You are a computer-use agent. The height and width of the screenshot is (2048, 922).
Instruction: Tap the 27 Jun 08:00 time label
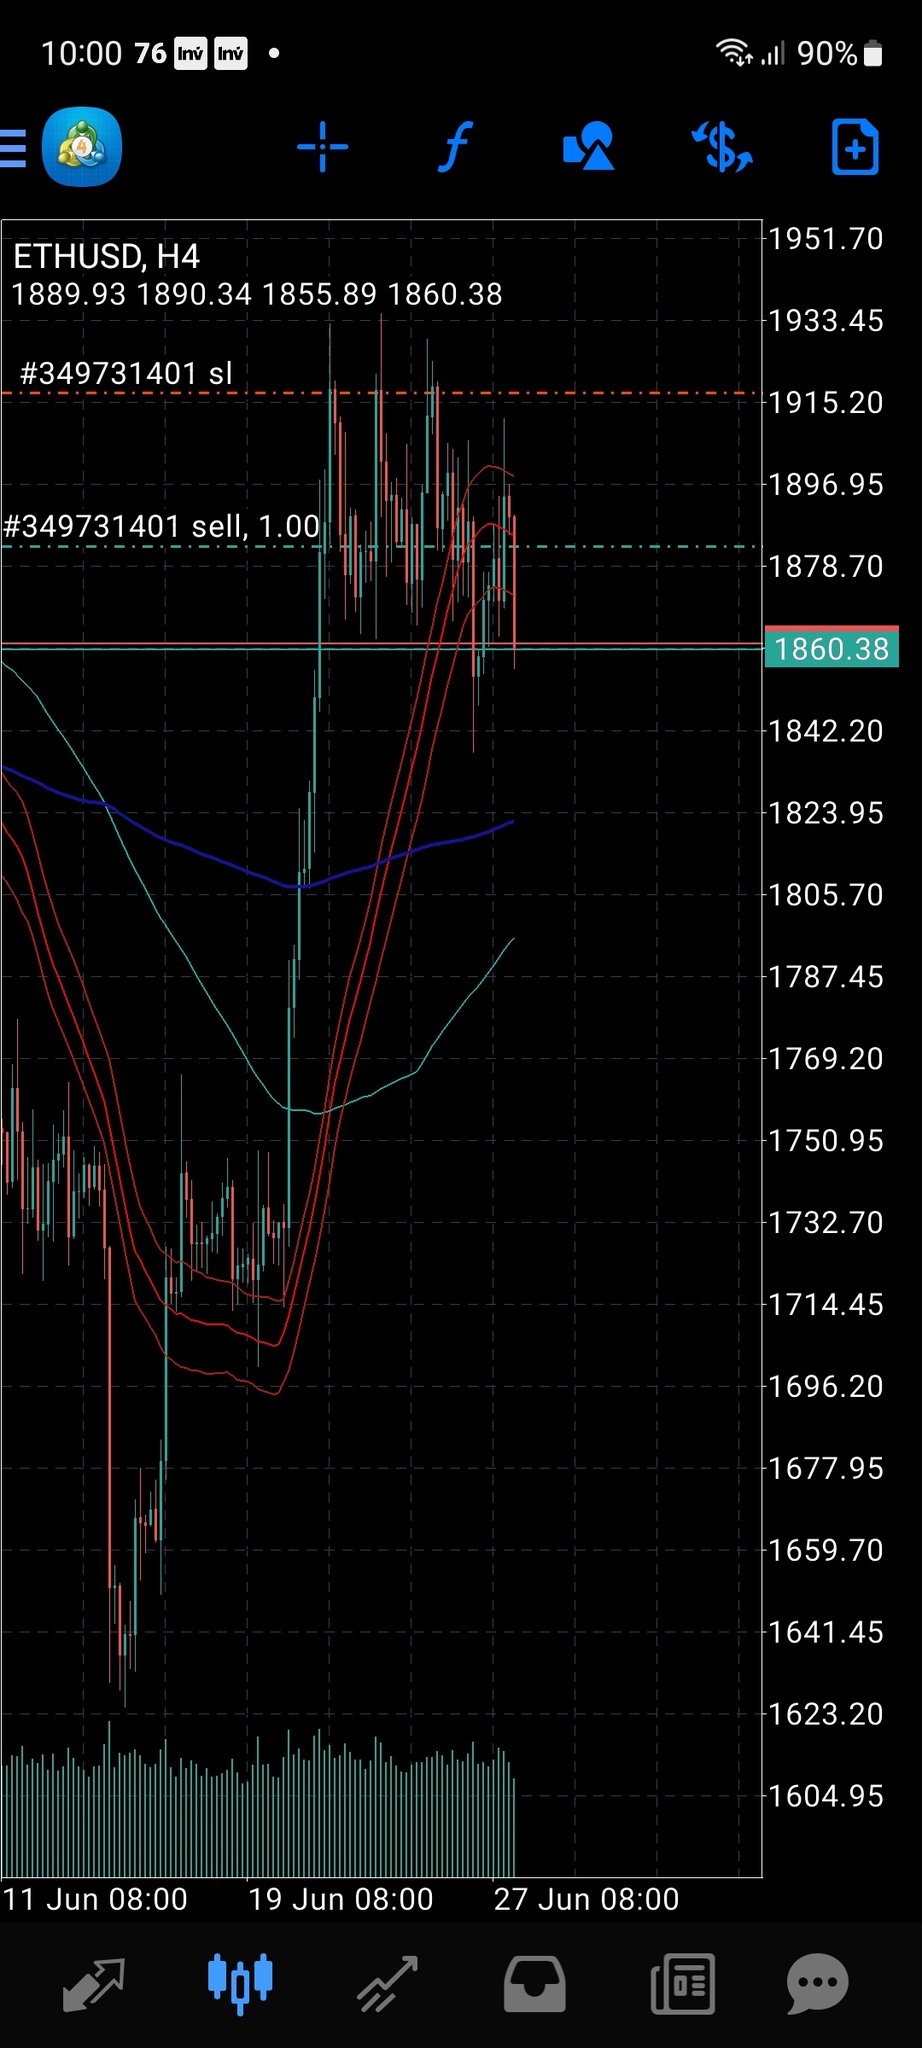[x=587, y=1899]
